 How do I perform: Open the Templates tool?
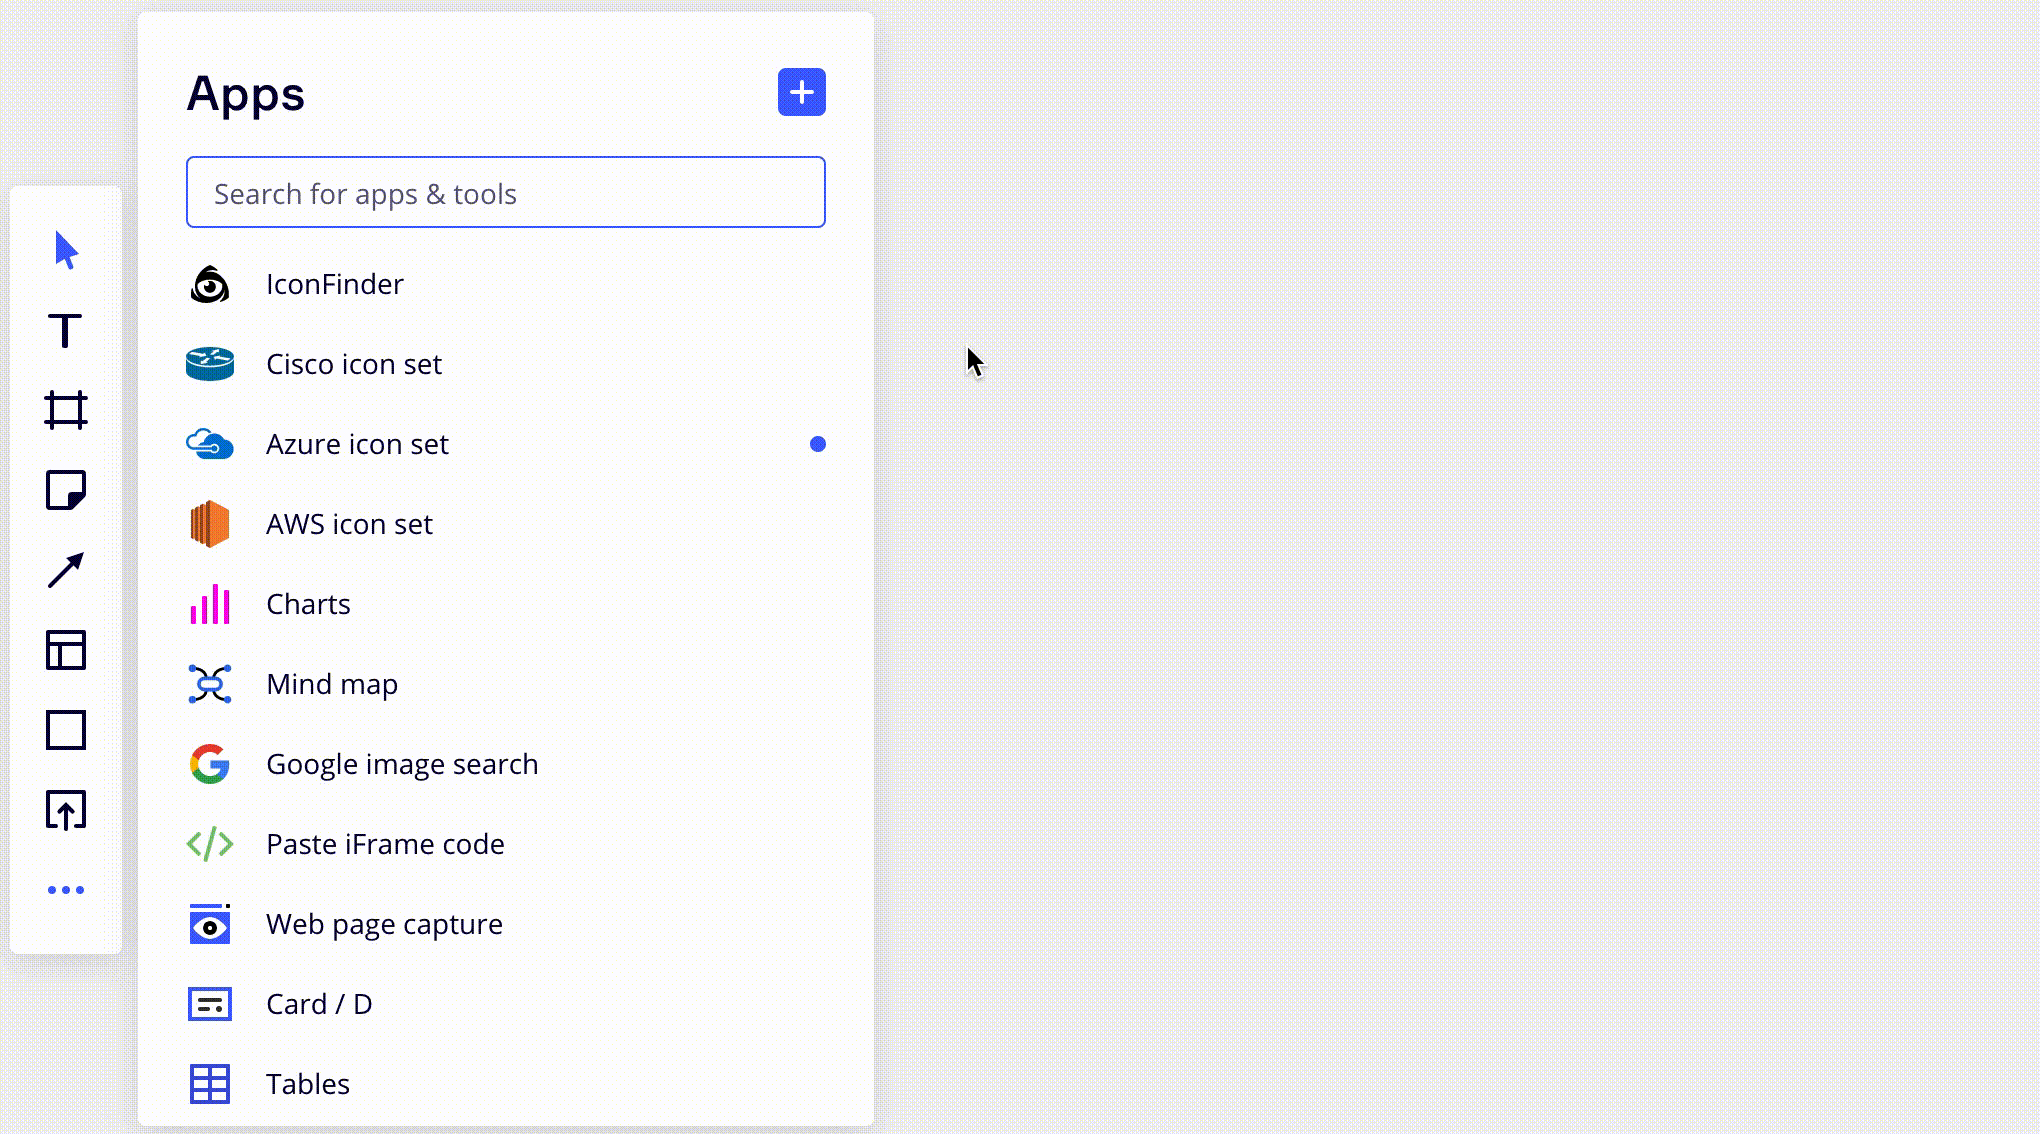pyautogui.click(x=66, y=650)
